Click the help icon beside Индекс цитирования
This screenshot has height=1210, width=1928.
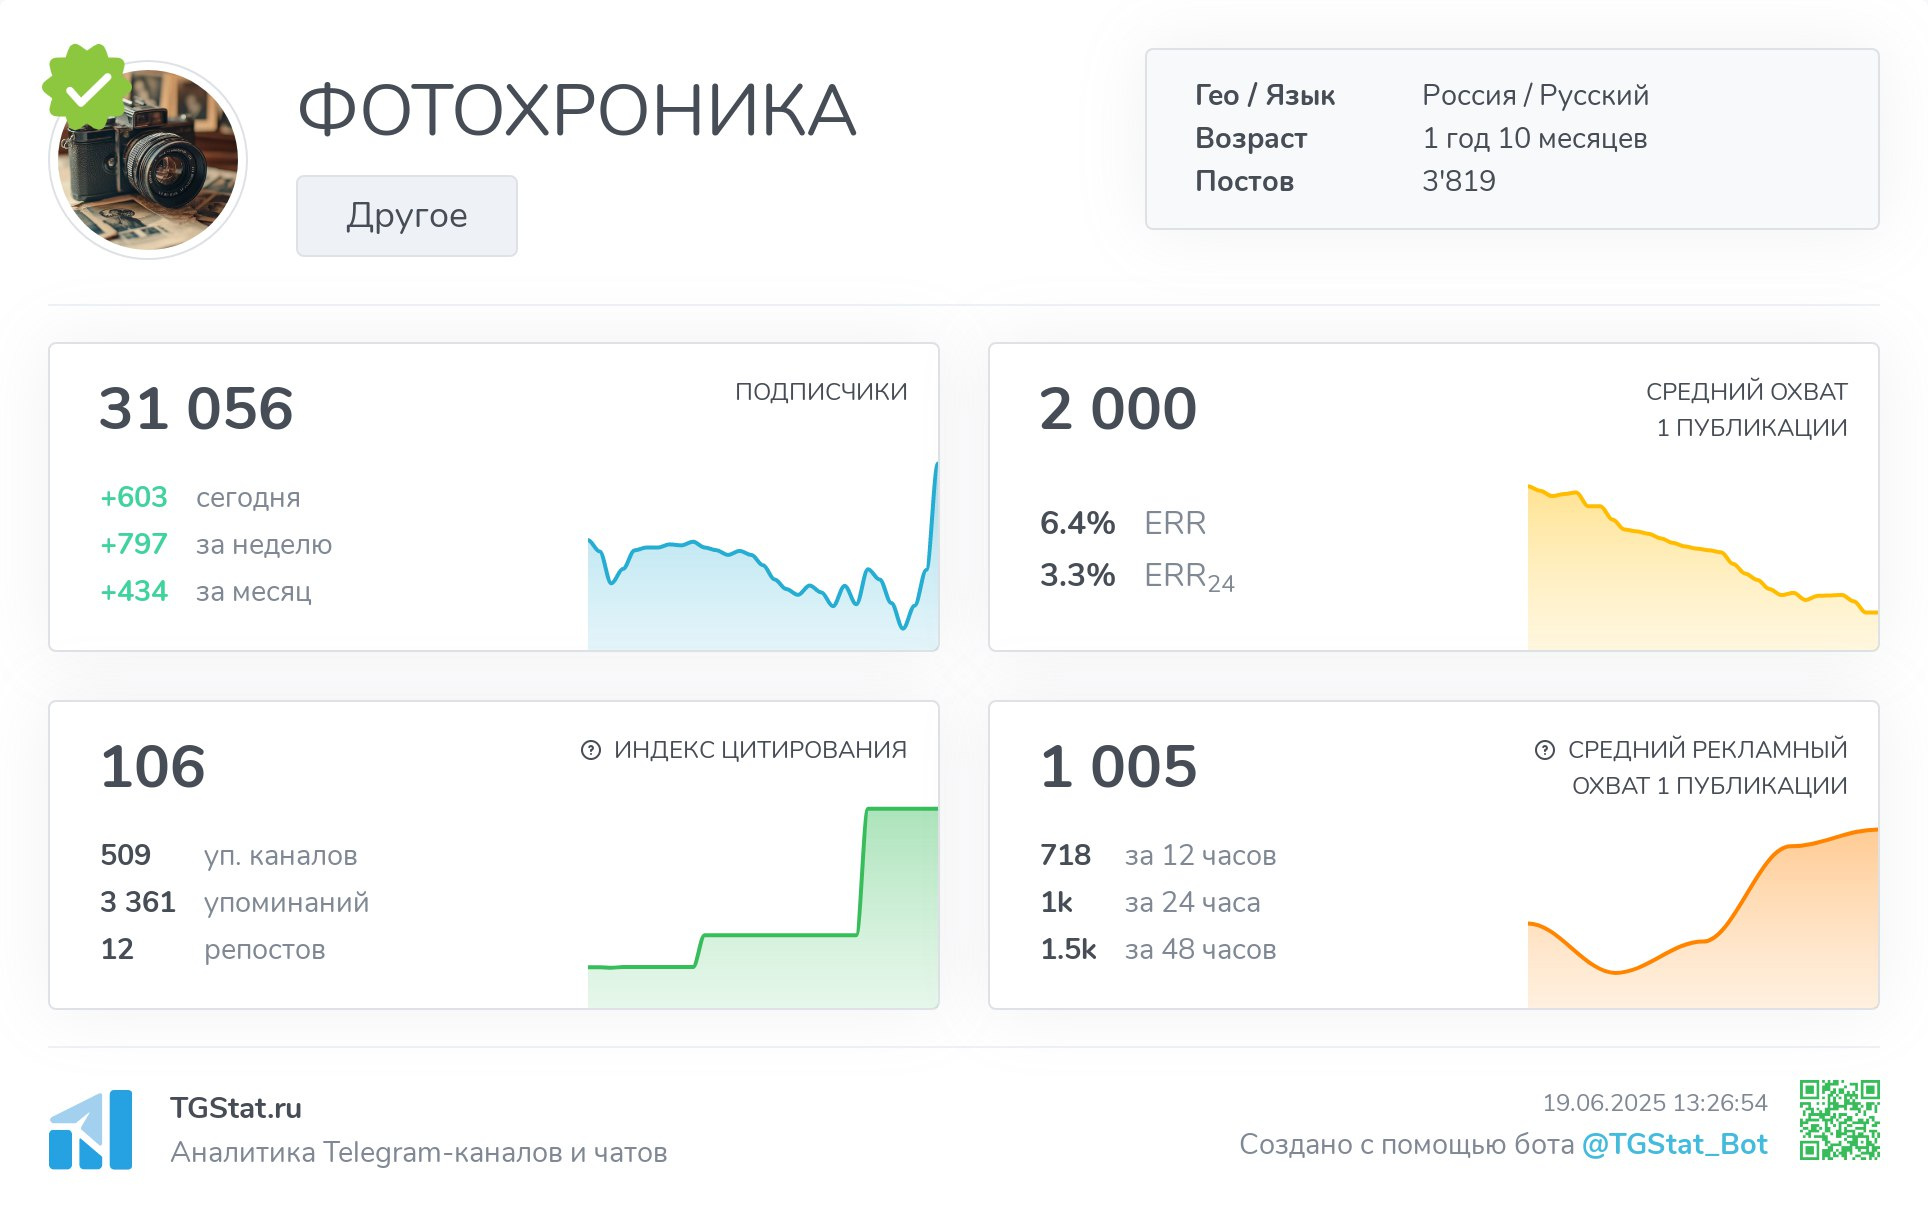[591, 750]
